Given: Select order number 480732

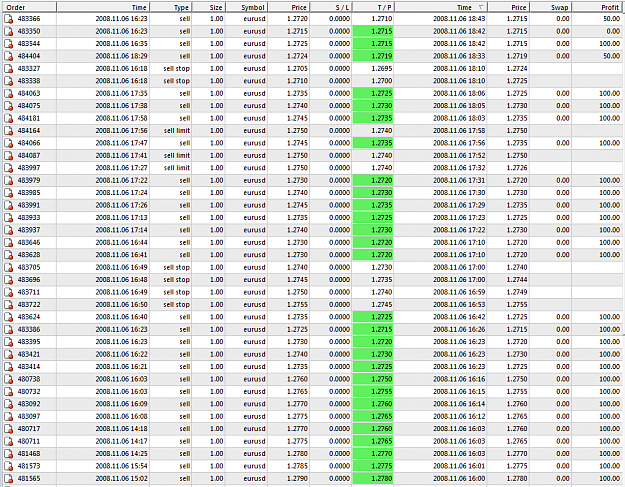Looking at the screenshot, I should pos(29,391).
